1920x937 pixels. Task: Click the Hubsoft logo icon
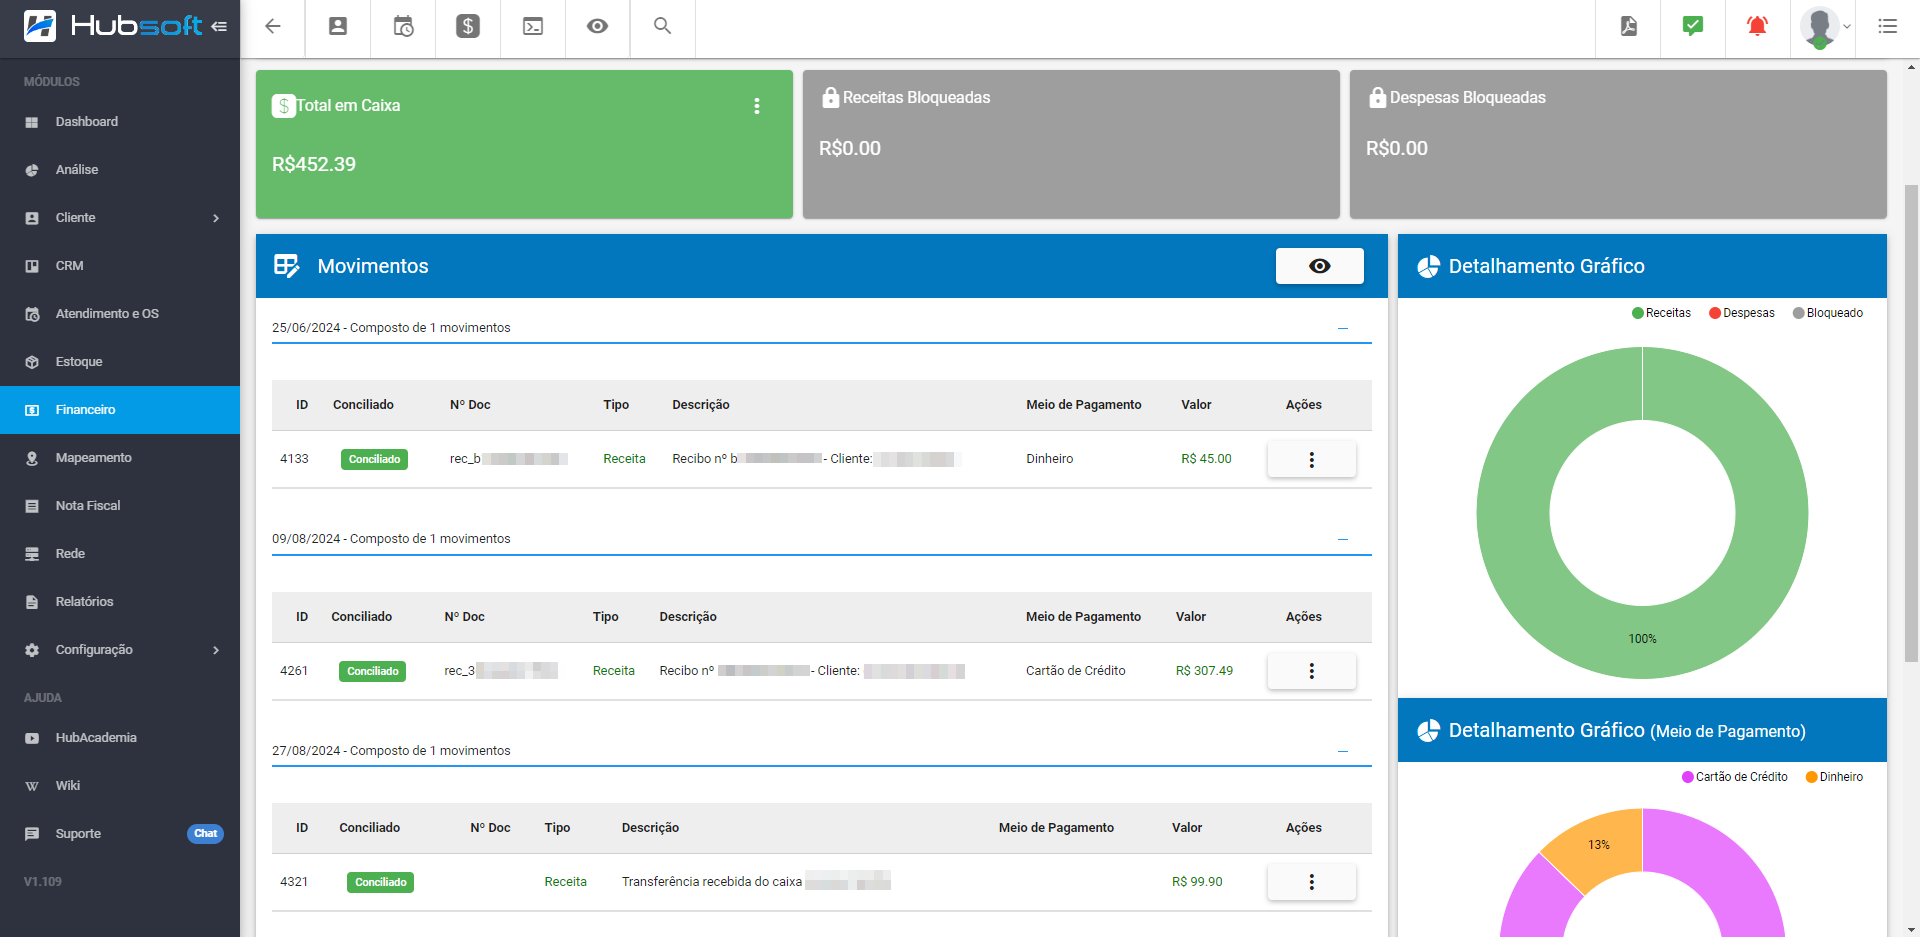(x=40, y=26)
